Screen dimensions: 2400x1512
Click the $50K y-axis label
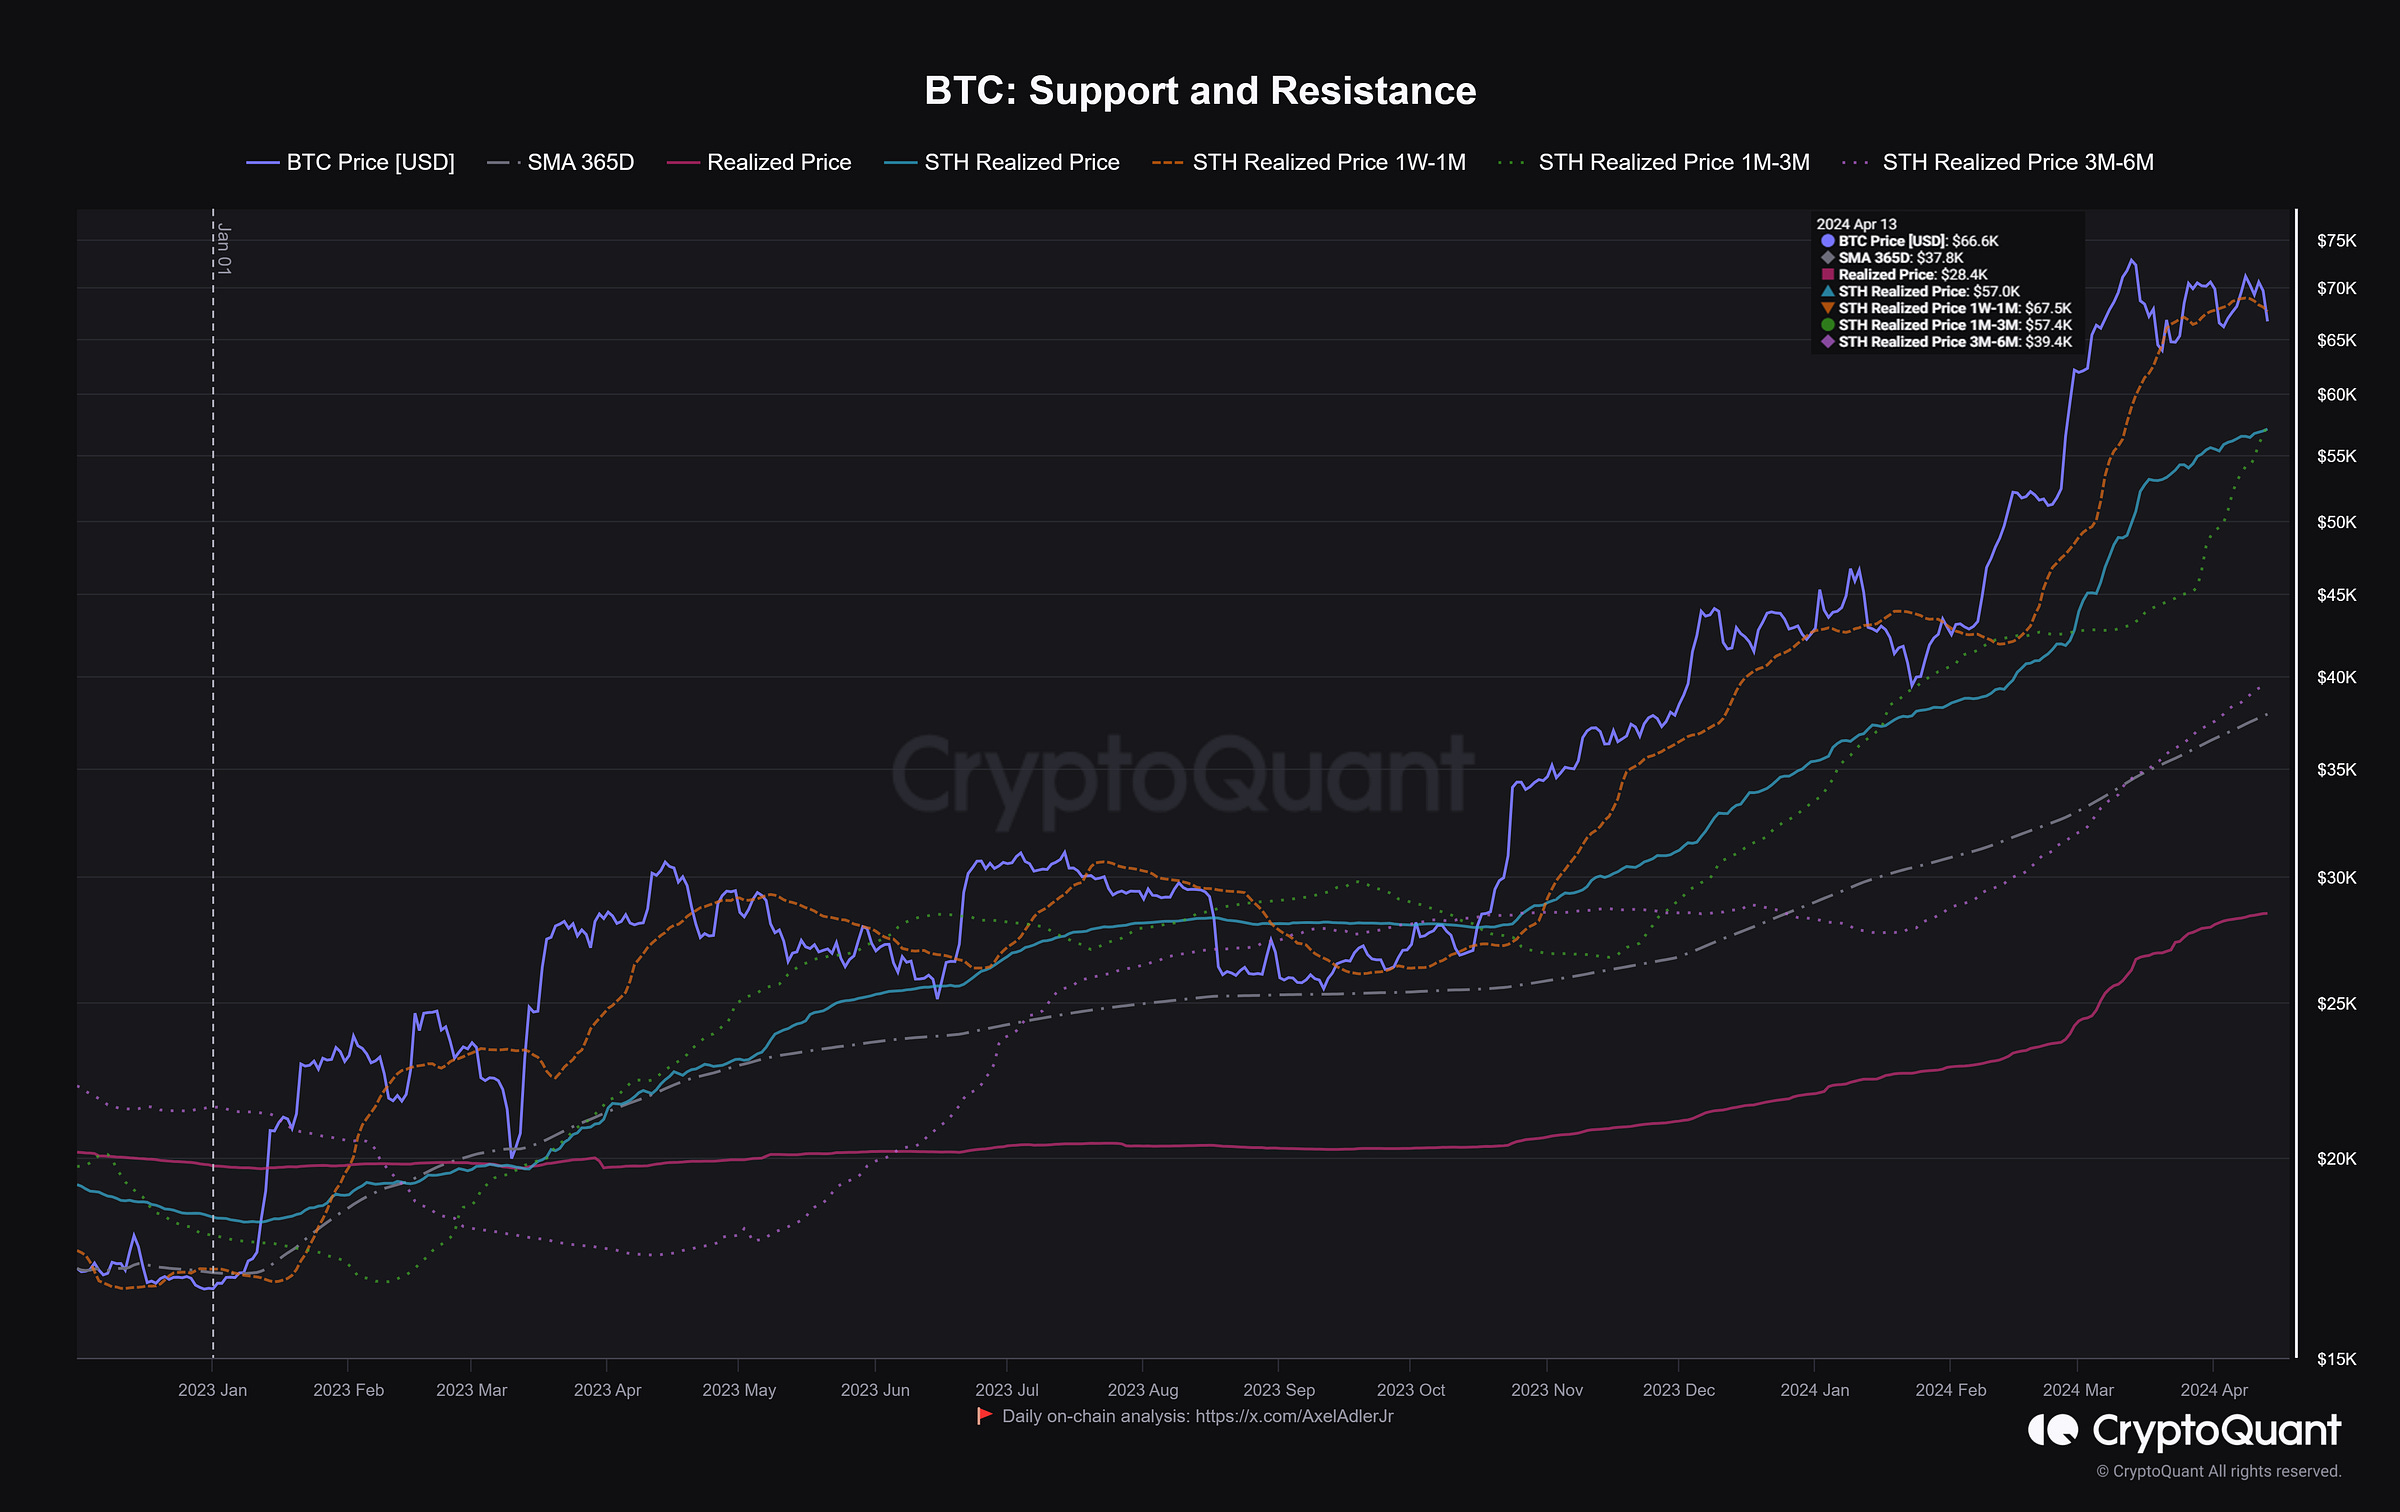2336,522
